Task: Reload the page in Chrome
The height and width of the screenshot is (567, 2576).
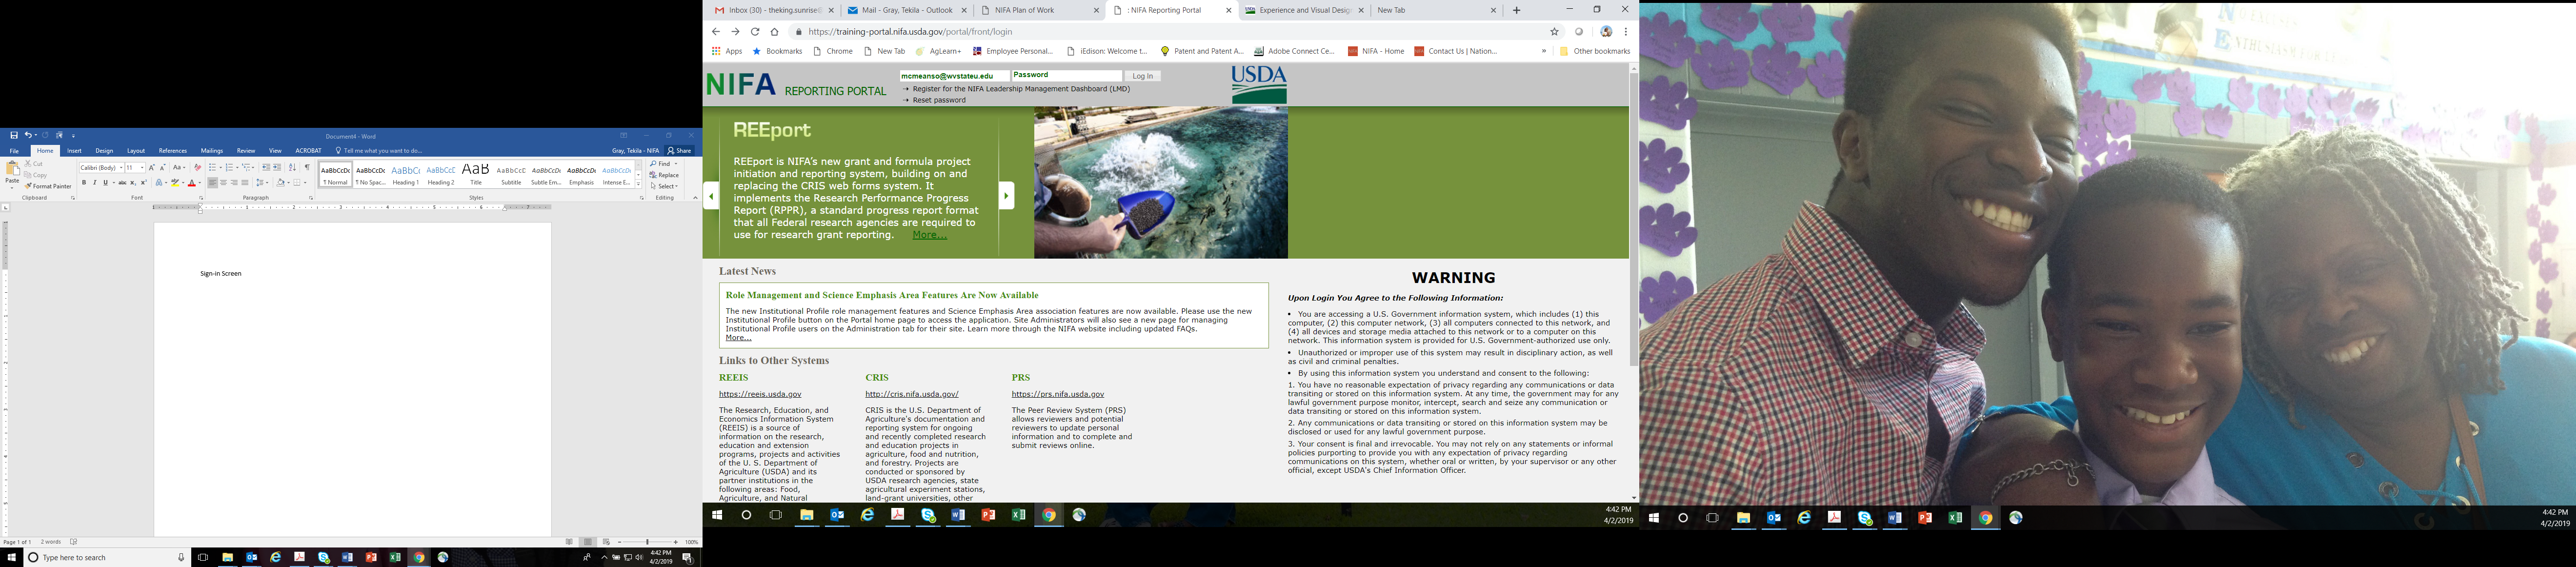Action: tap(755, 32)
